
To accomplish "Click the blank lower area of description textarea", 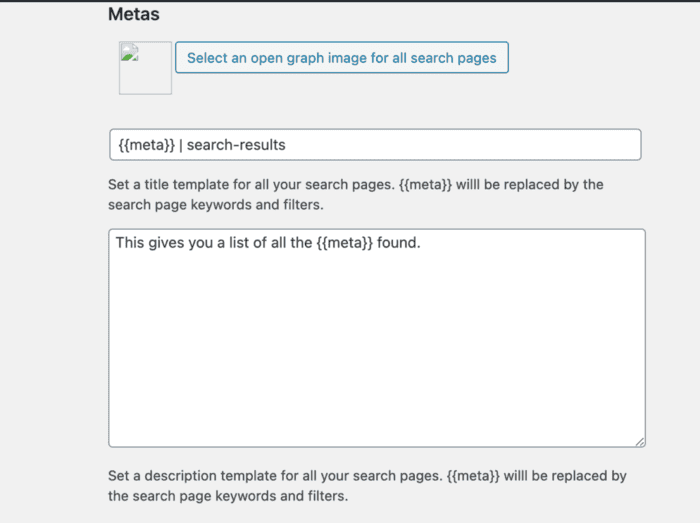I will (377, 357).
